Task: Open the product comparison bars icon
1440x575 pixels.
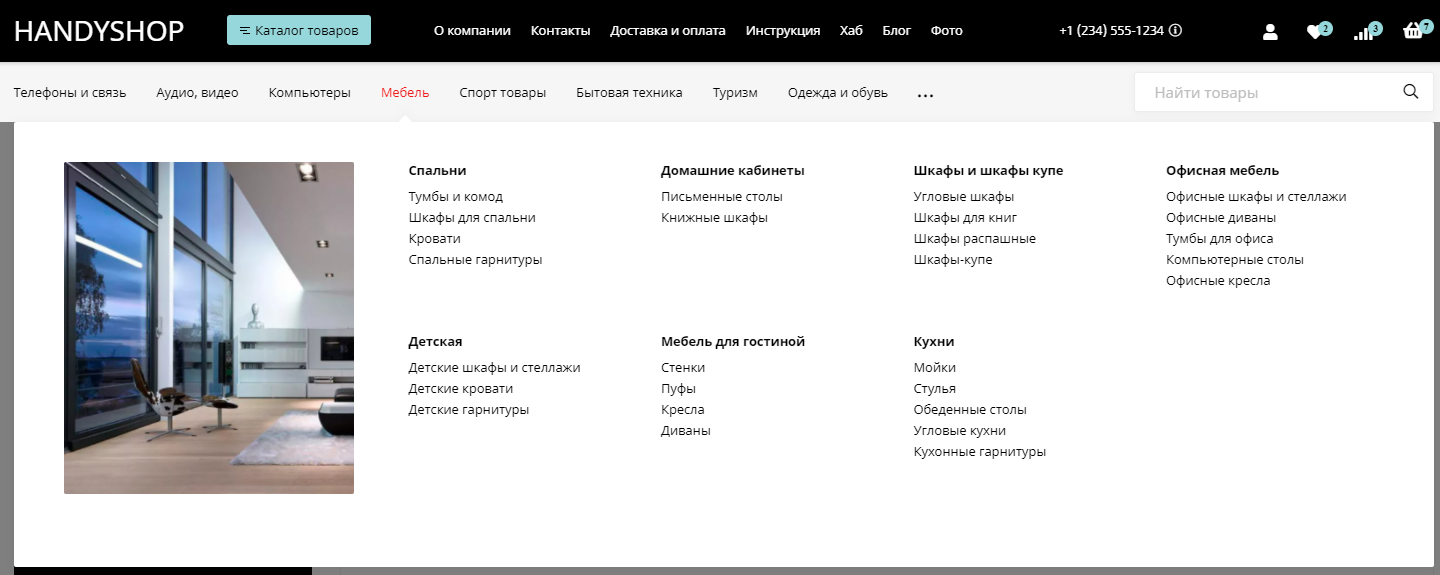Action: [x=1363, y=32]
